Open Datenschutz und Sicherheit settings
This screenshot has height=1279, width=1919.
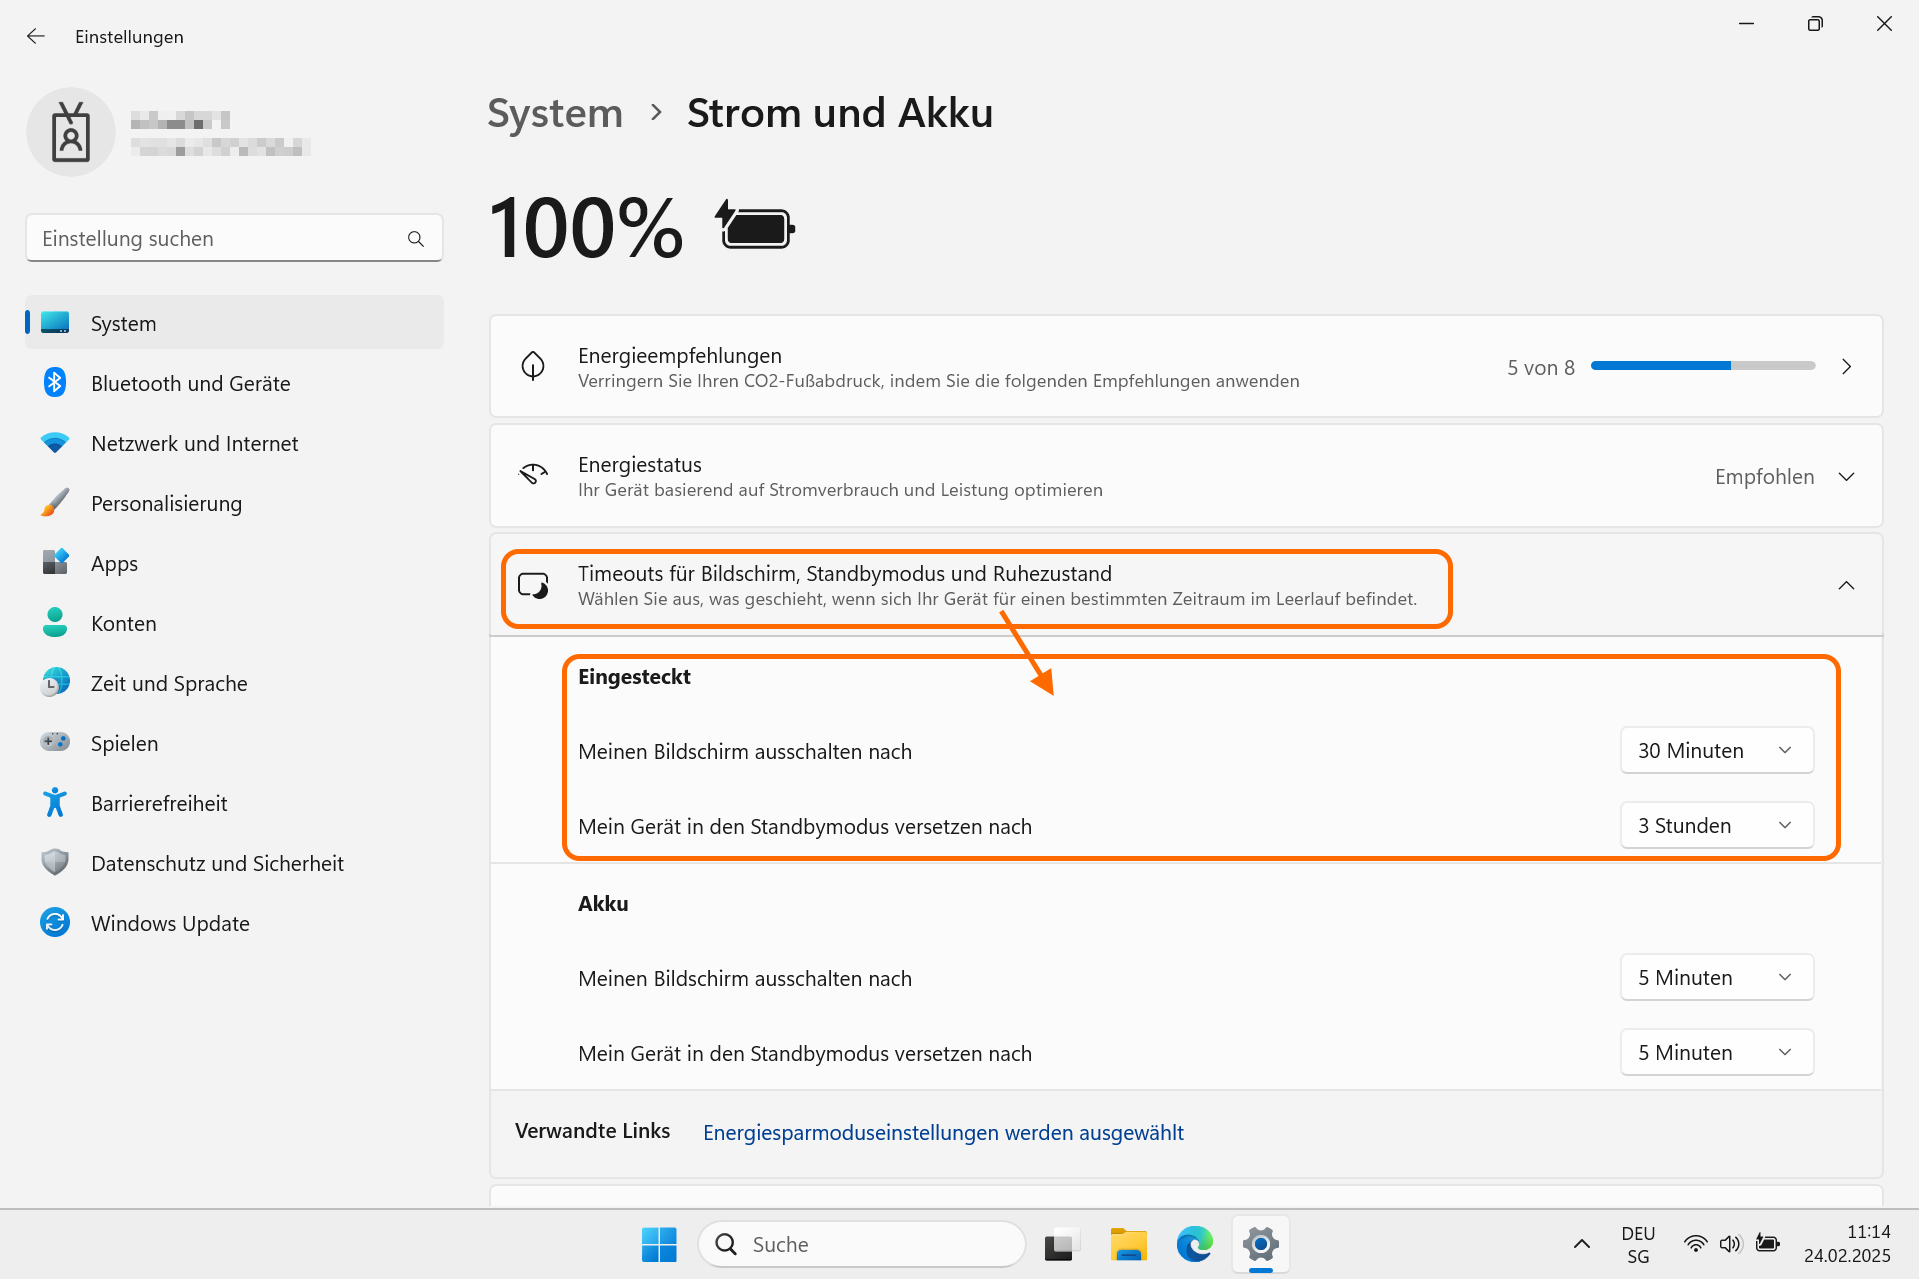[x=217, y=864]
